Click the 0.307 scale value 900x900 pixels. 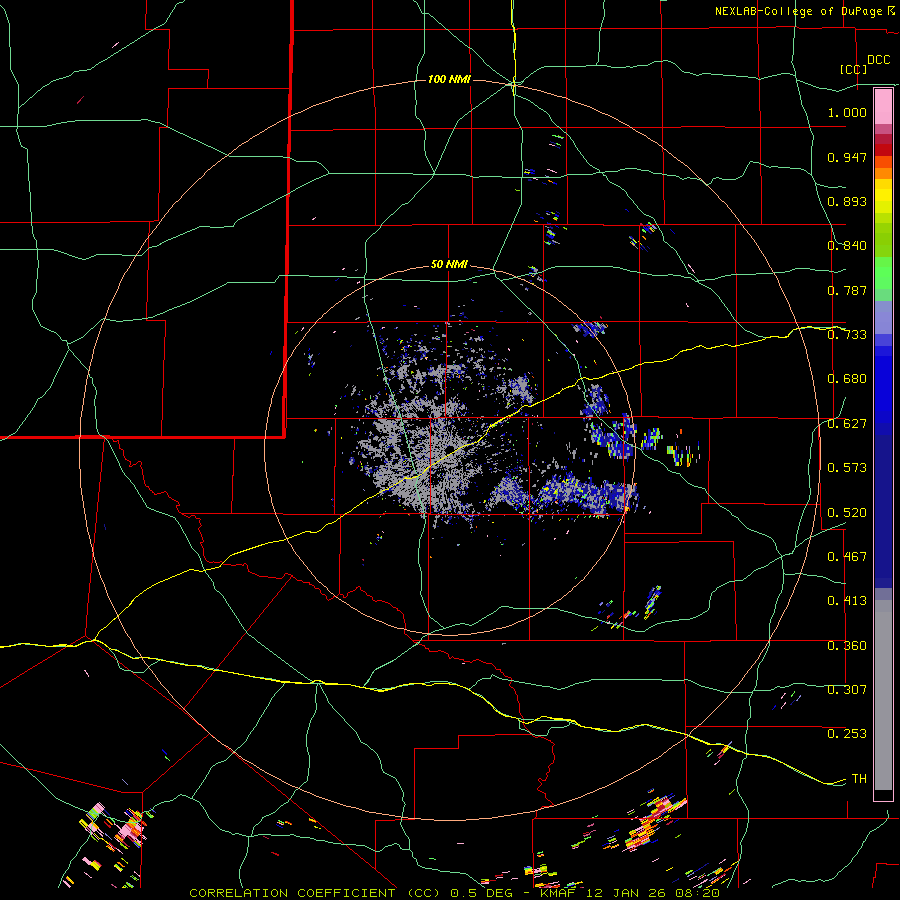[x=847, y=690]
